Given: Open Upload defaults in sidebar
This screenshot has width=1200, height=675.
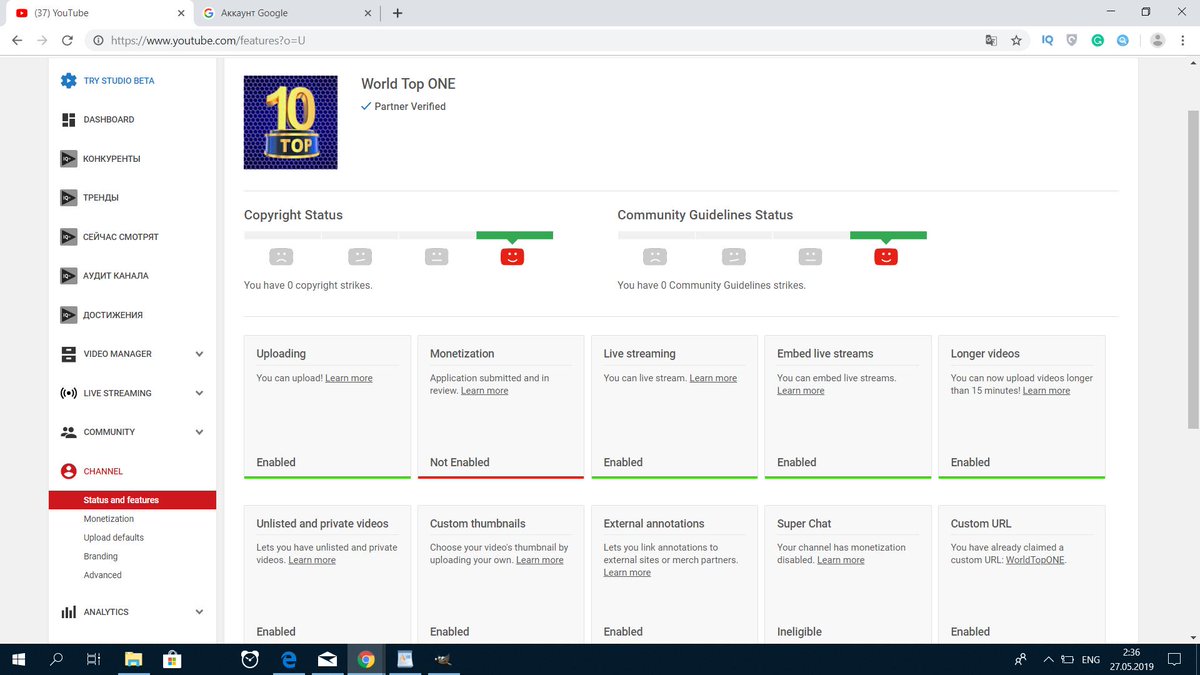Looking at the screenshot, I should (x=114, y=538).
